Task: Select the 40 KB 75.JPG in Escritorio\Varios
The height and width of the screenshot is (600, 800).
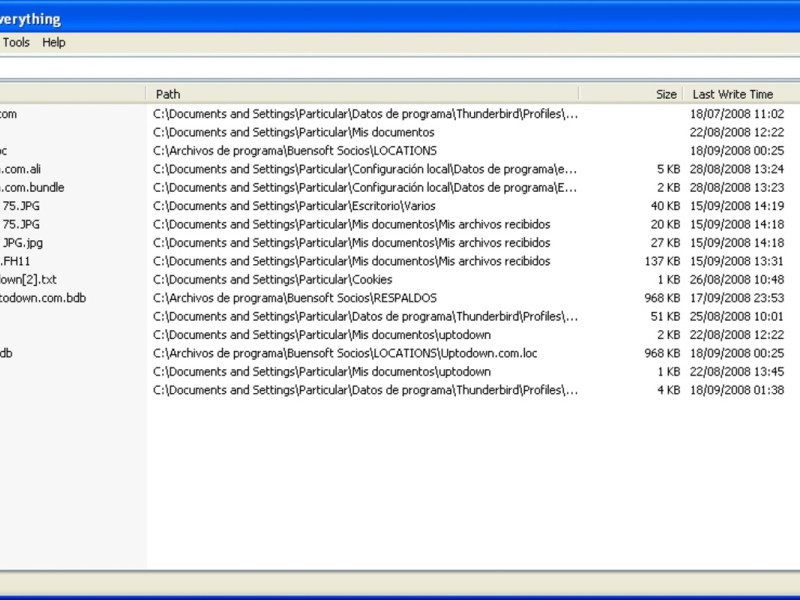Action: pos(400,206)
